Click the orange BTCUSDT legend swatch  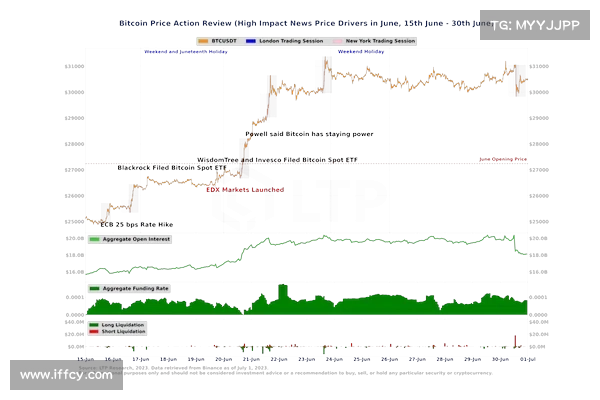(202, 42)
